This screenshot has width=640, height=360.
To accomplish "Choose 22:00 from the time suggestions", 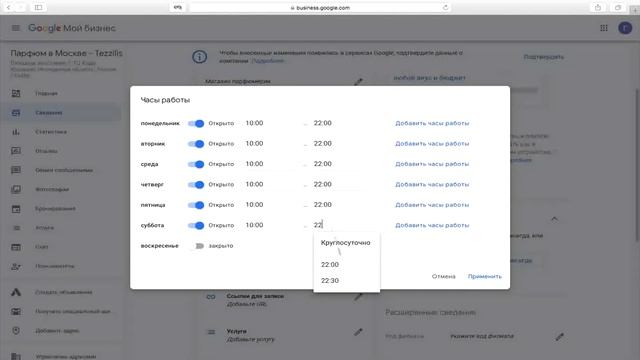I will click(x=347, y=264).
